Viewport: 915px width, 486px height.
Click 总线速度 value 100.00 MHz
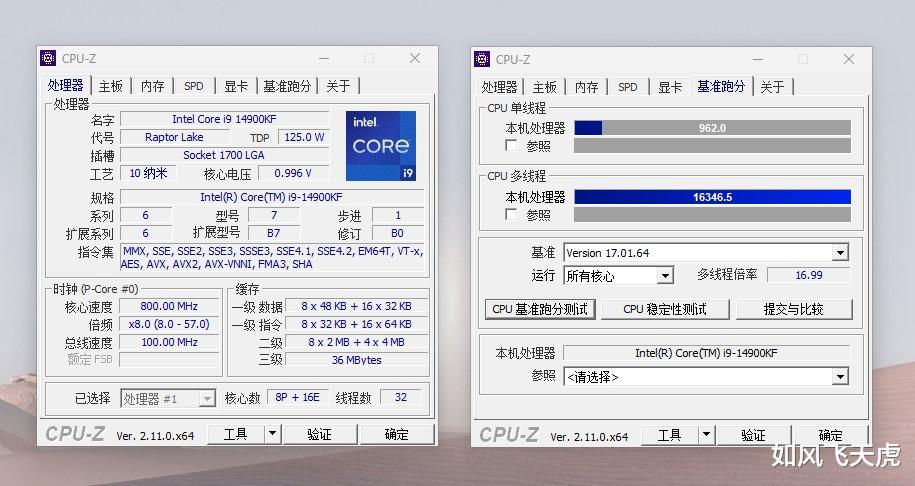(169, 342)
